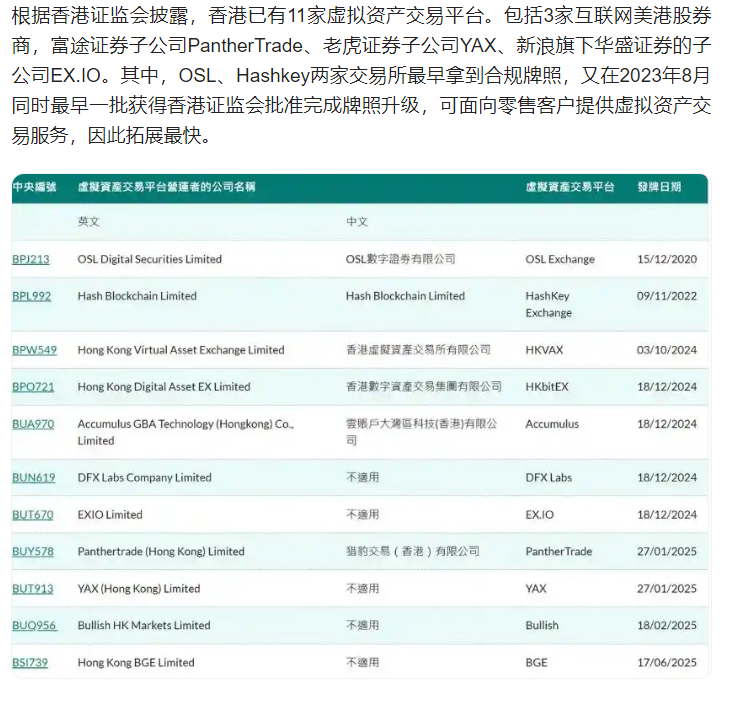Click the BUN619 link for DFX Labs
748x705 pixels.
pyautogui.click(x=33, y=478)
